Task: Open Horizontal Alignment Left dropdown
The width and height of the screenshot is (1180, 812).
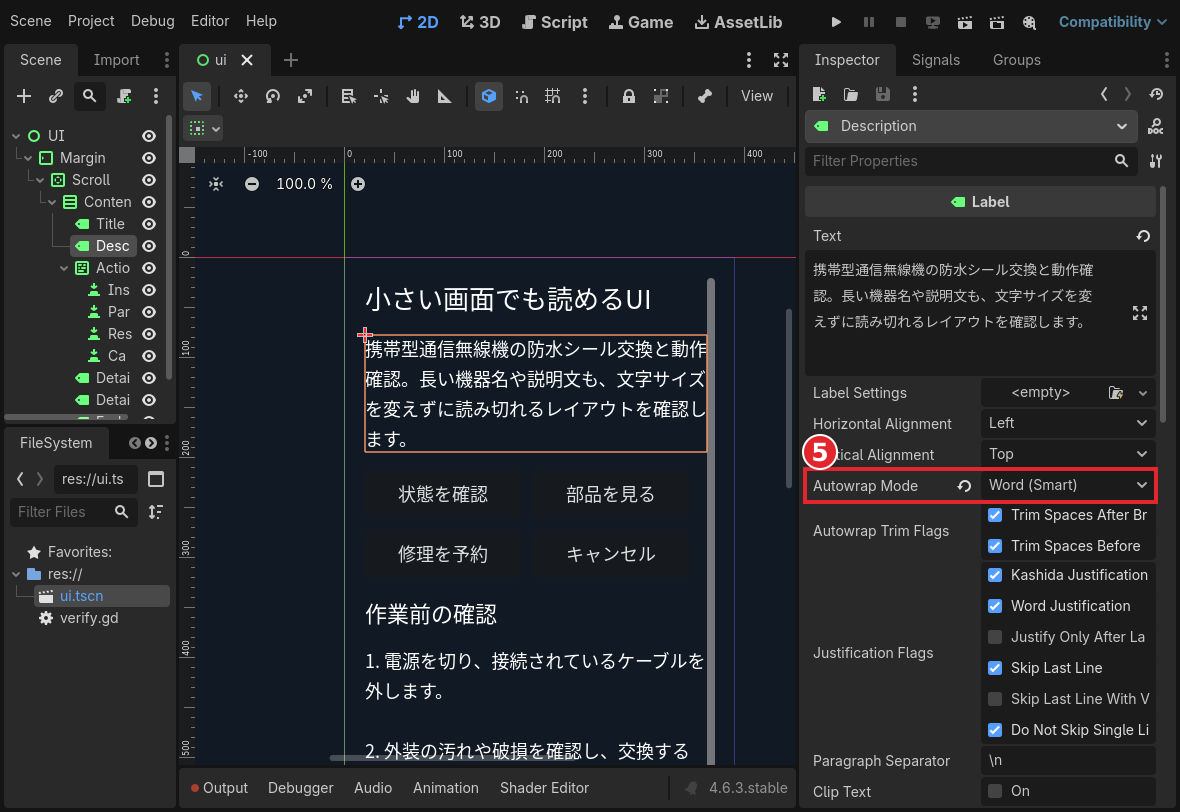Action: pyautogui.click(x=1068, y=424)
